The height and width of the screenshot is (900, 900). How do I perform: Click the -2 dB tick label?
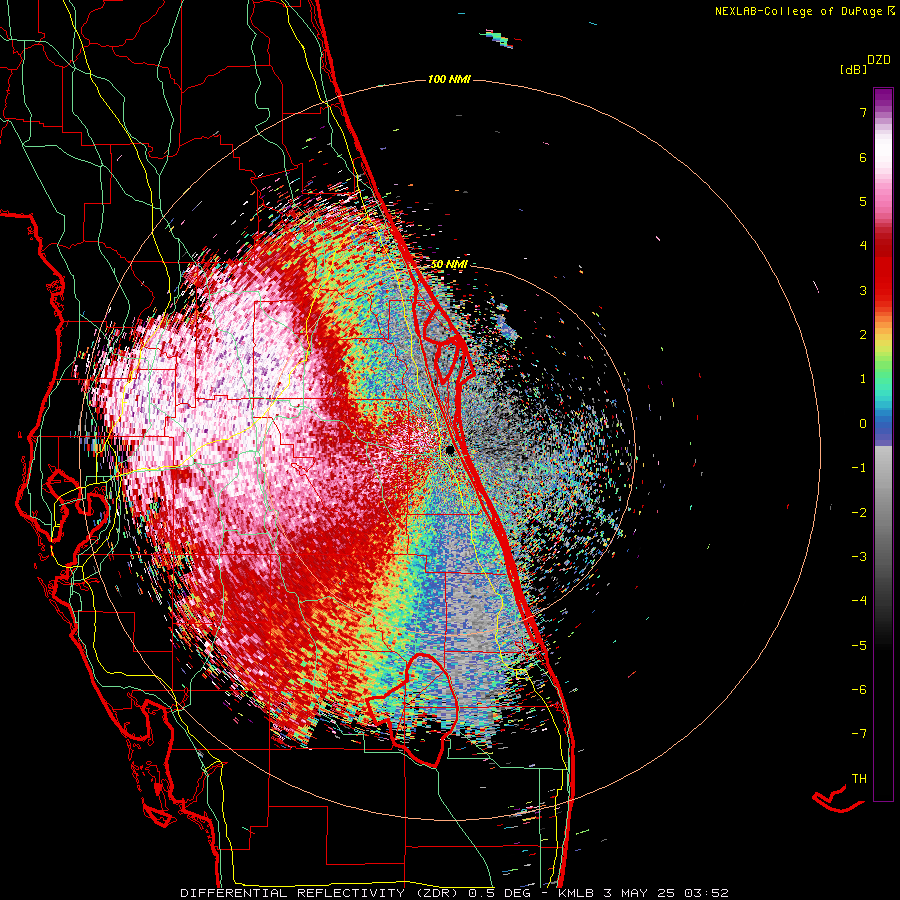point(859,513)
